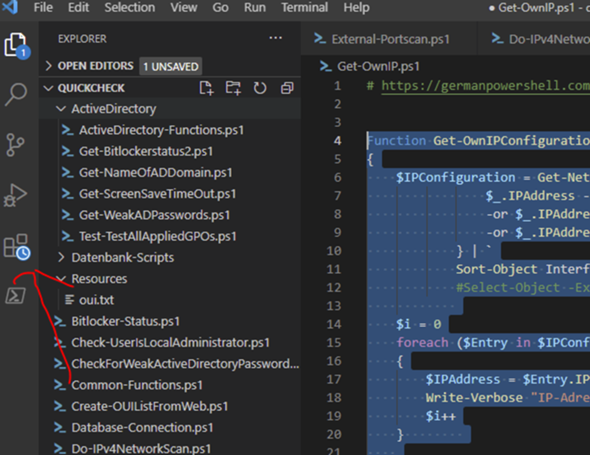
Task: Click PowerShell icon on External-Portscan.ps1 tab
Action: [320, 39]
